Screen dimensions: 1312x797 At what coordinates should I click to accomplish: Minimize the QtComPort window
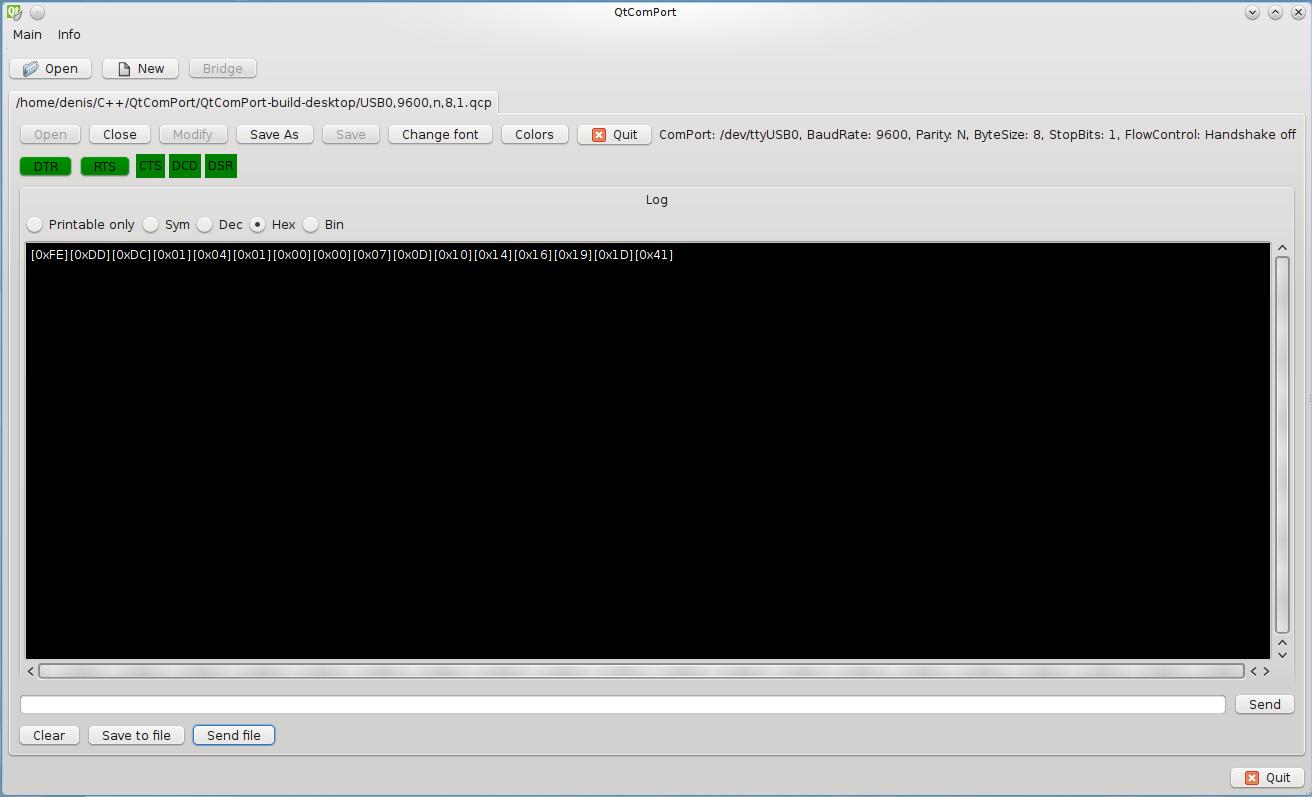click(1252, 13)
